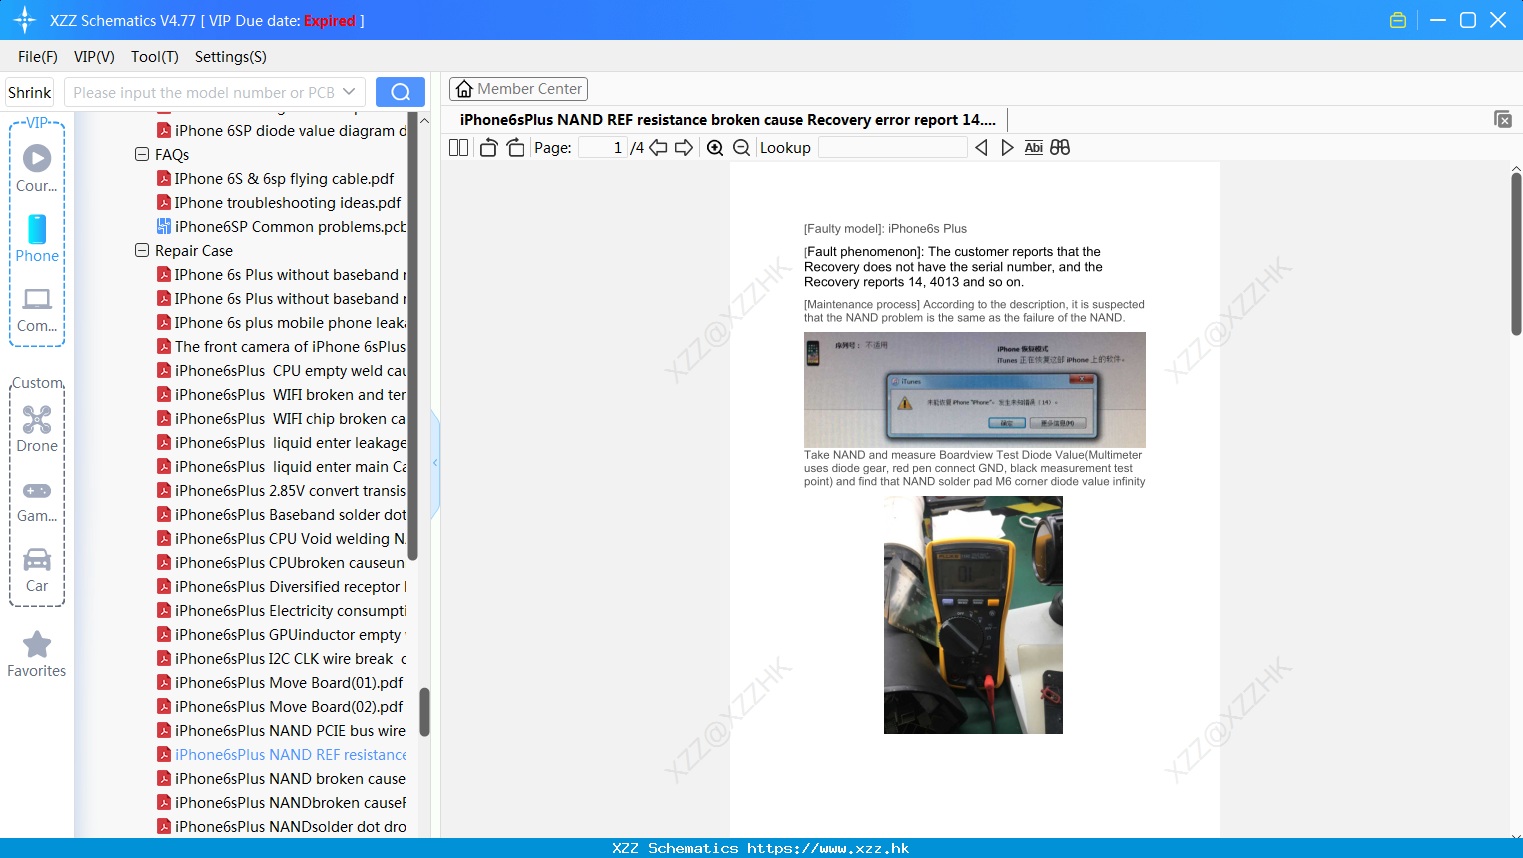
Task: Open iPhone6sPlus I2C CLK wire break case
Action: 282,659
